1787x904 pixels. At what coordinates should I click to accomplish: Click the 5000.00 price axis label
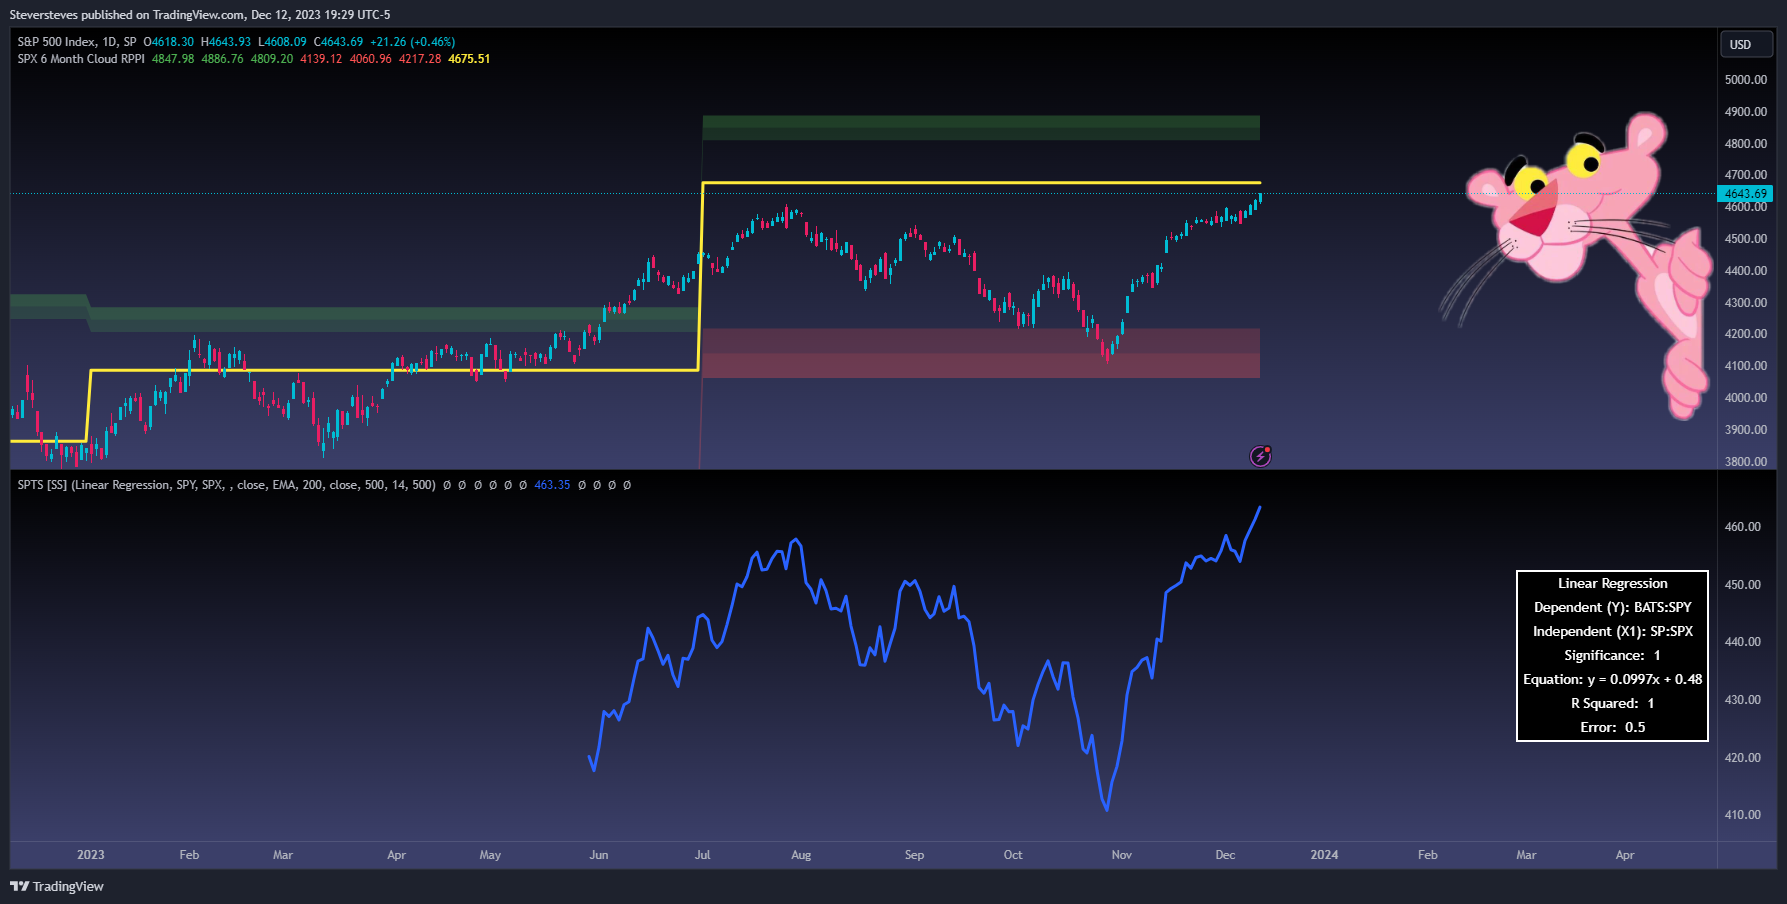[x=1746, y=80]
